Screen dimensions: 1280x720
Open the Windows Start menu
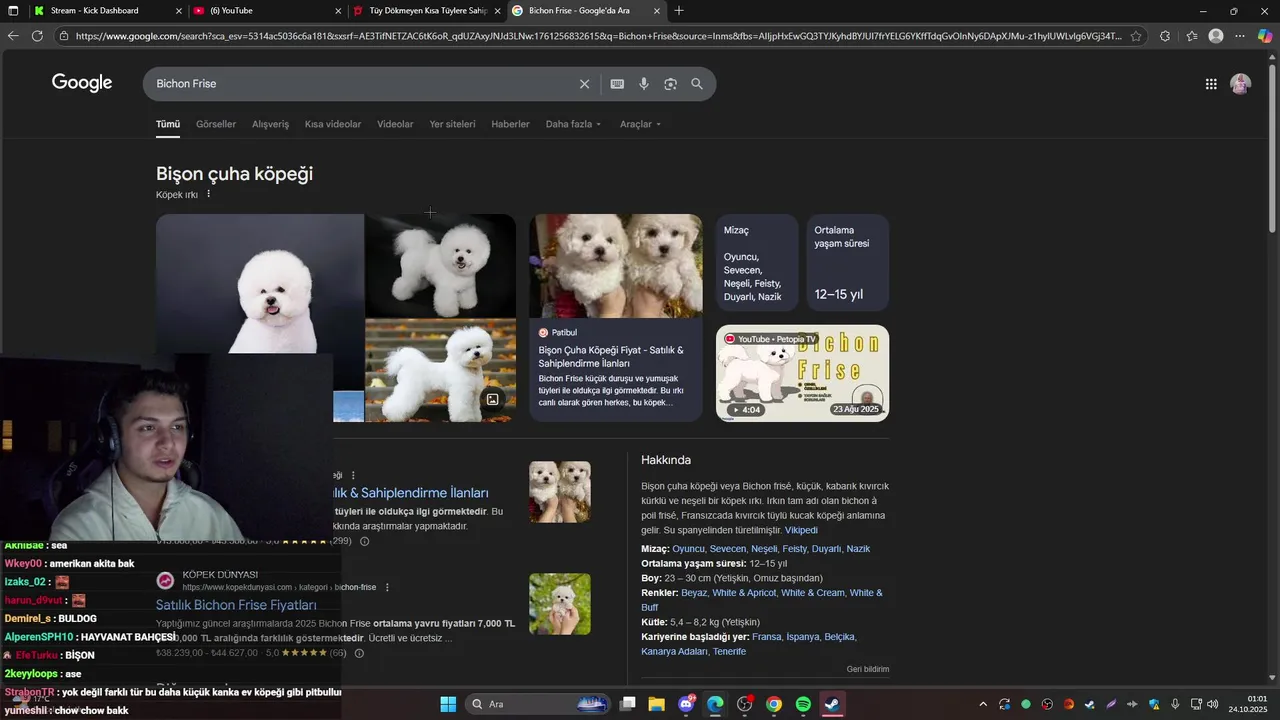tap(448, 704)
